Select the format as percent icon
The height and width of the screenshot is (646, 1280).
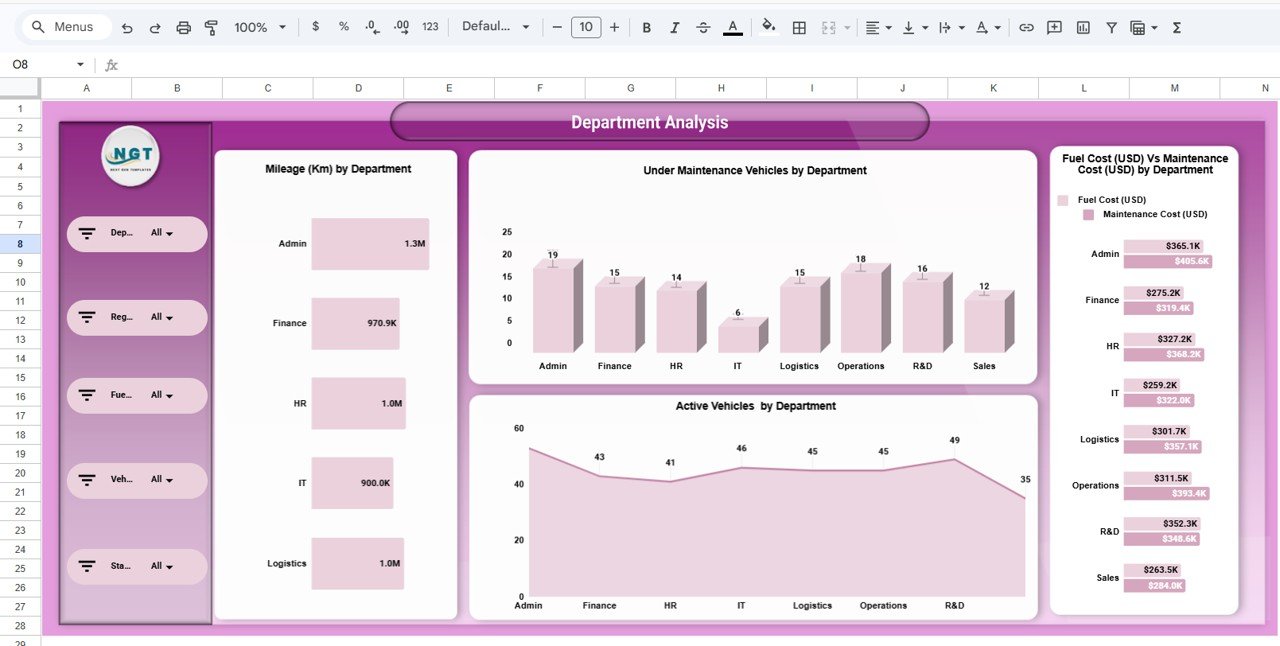click(343, 27)
